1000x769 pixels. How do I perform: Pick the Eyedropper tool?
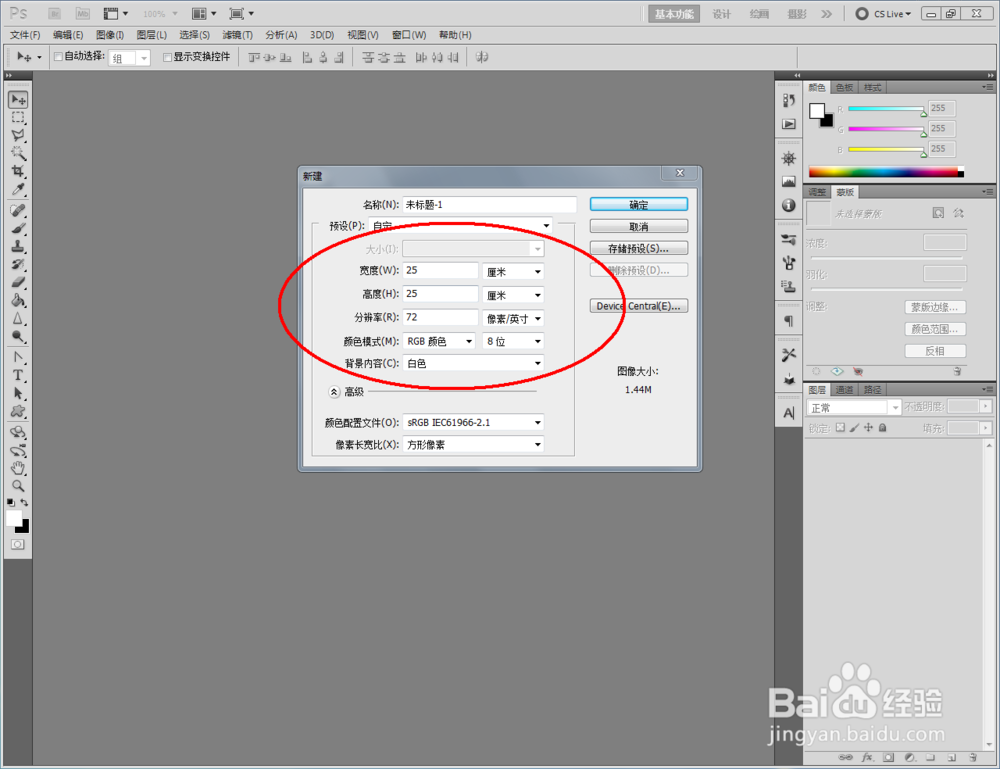[x=18, y=188]
